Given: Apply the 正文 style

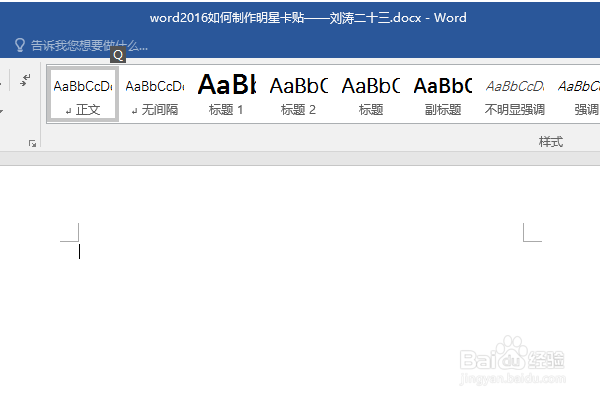Looking at the screenshot, I should (83, 94).
